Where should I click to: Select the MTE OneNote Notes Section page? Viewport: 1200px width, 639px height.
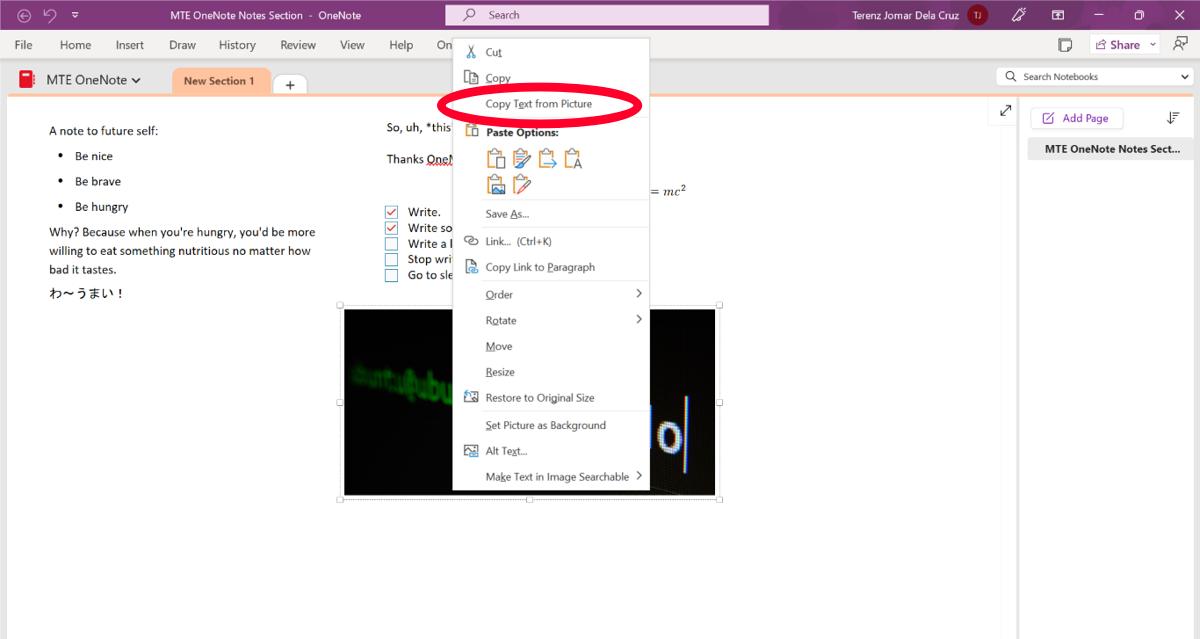tap(1110, 148)
